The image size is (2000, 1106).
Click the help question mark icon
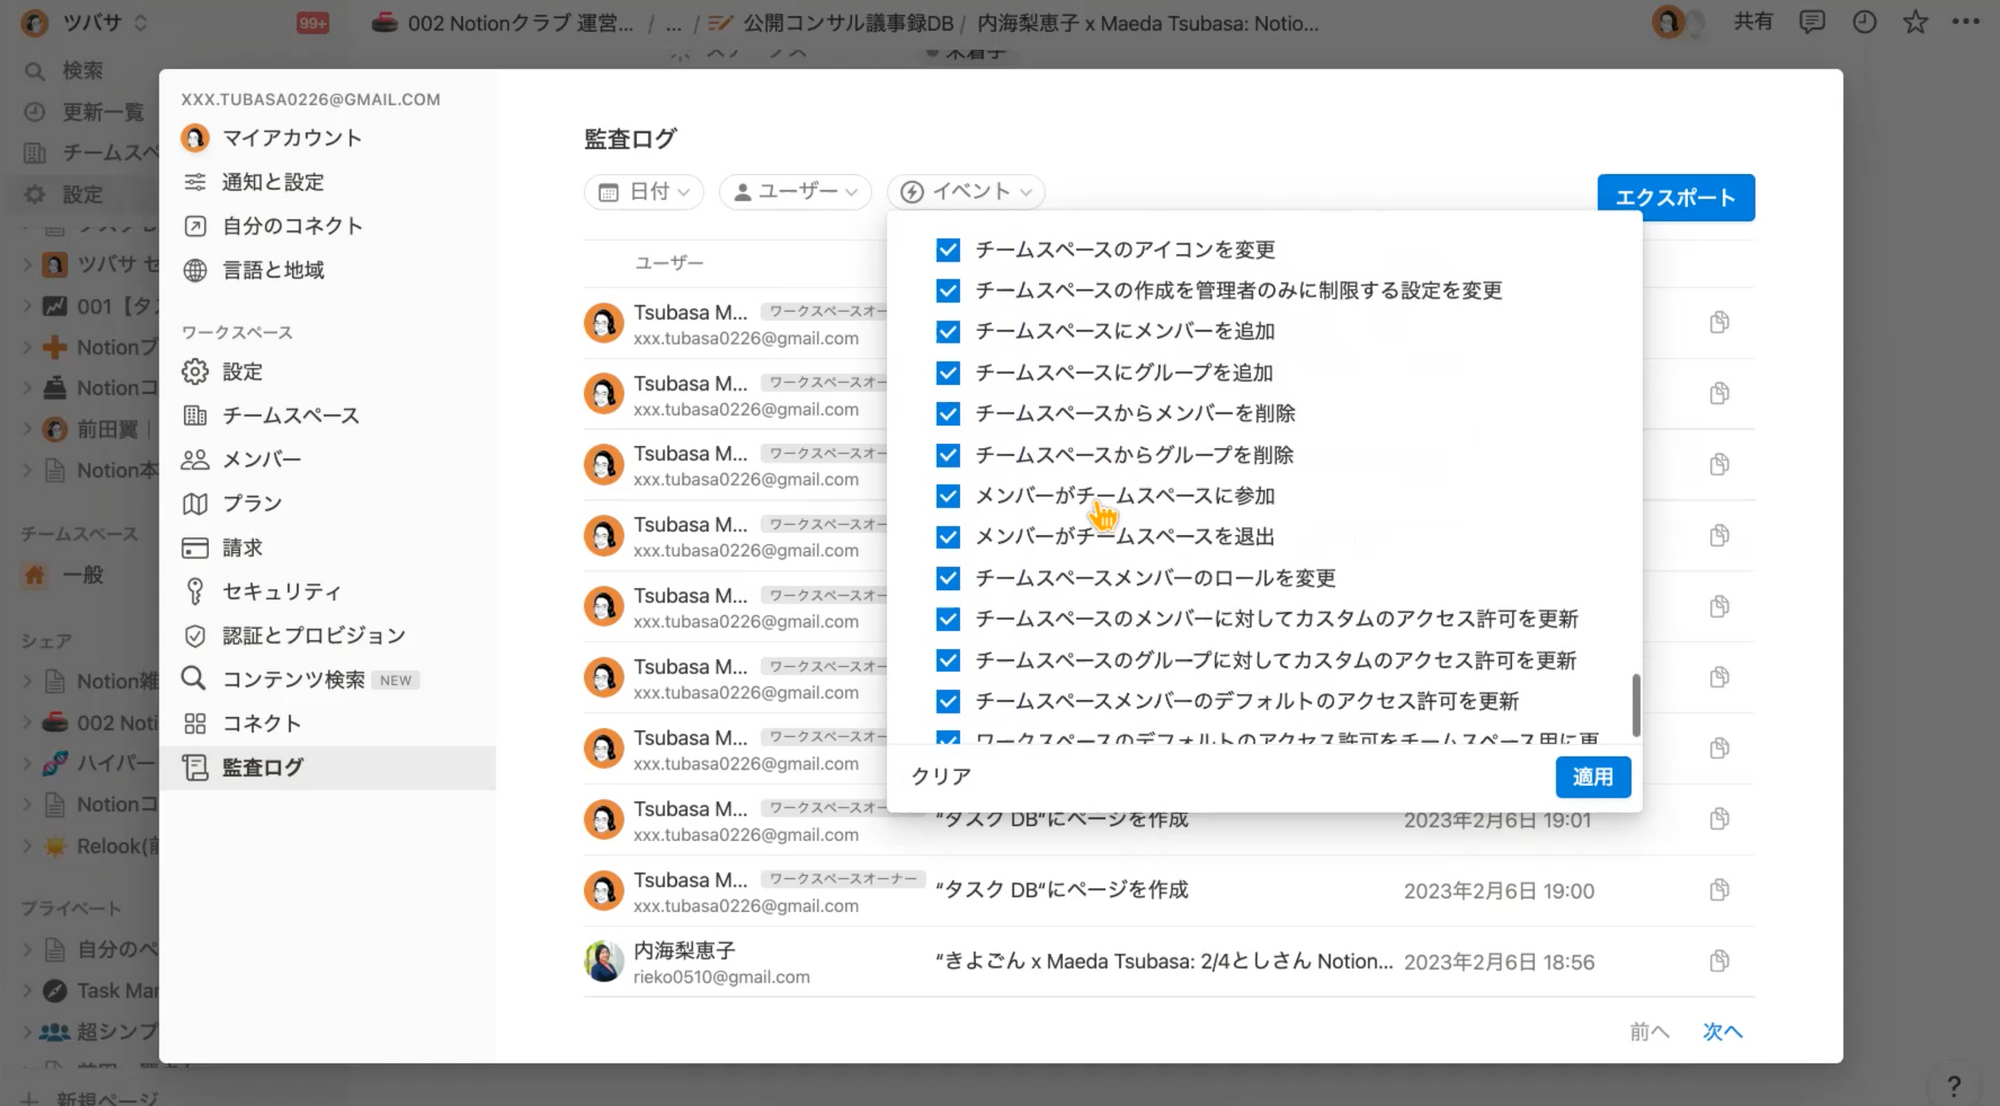pyautogui.click(x=1953, y=1085)
